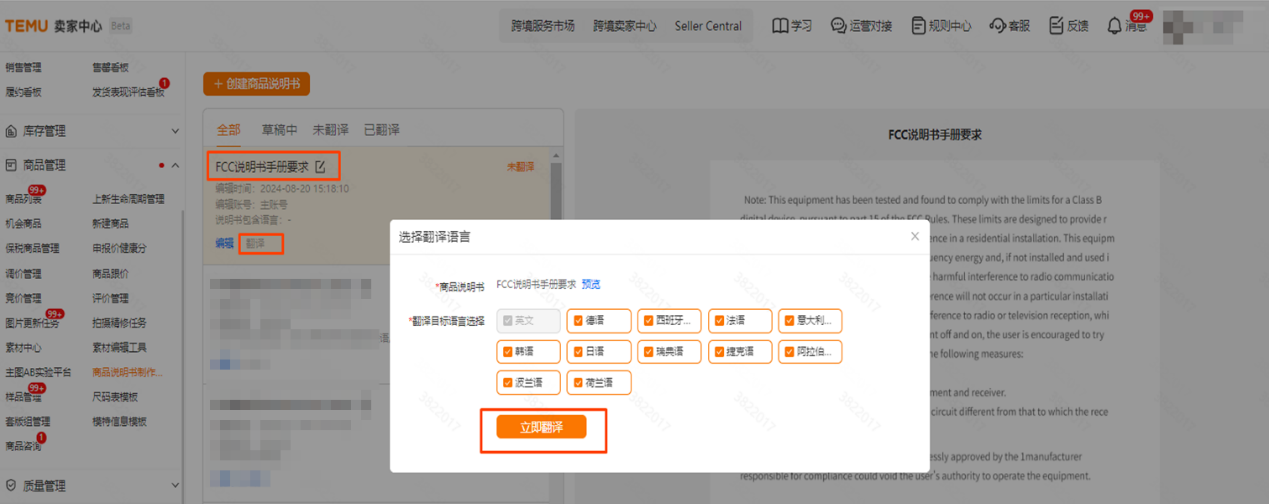Open 规则中心 document icon

[918, 26]
